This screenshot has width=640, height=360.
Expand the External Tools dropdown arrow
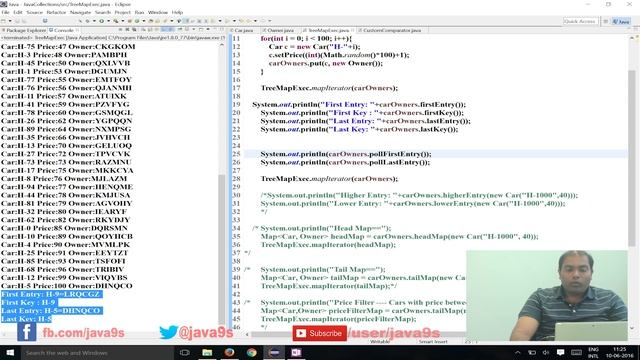[x=123, y=21]
